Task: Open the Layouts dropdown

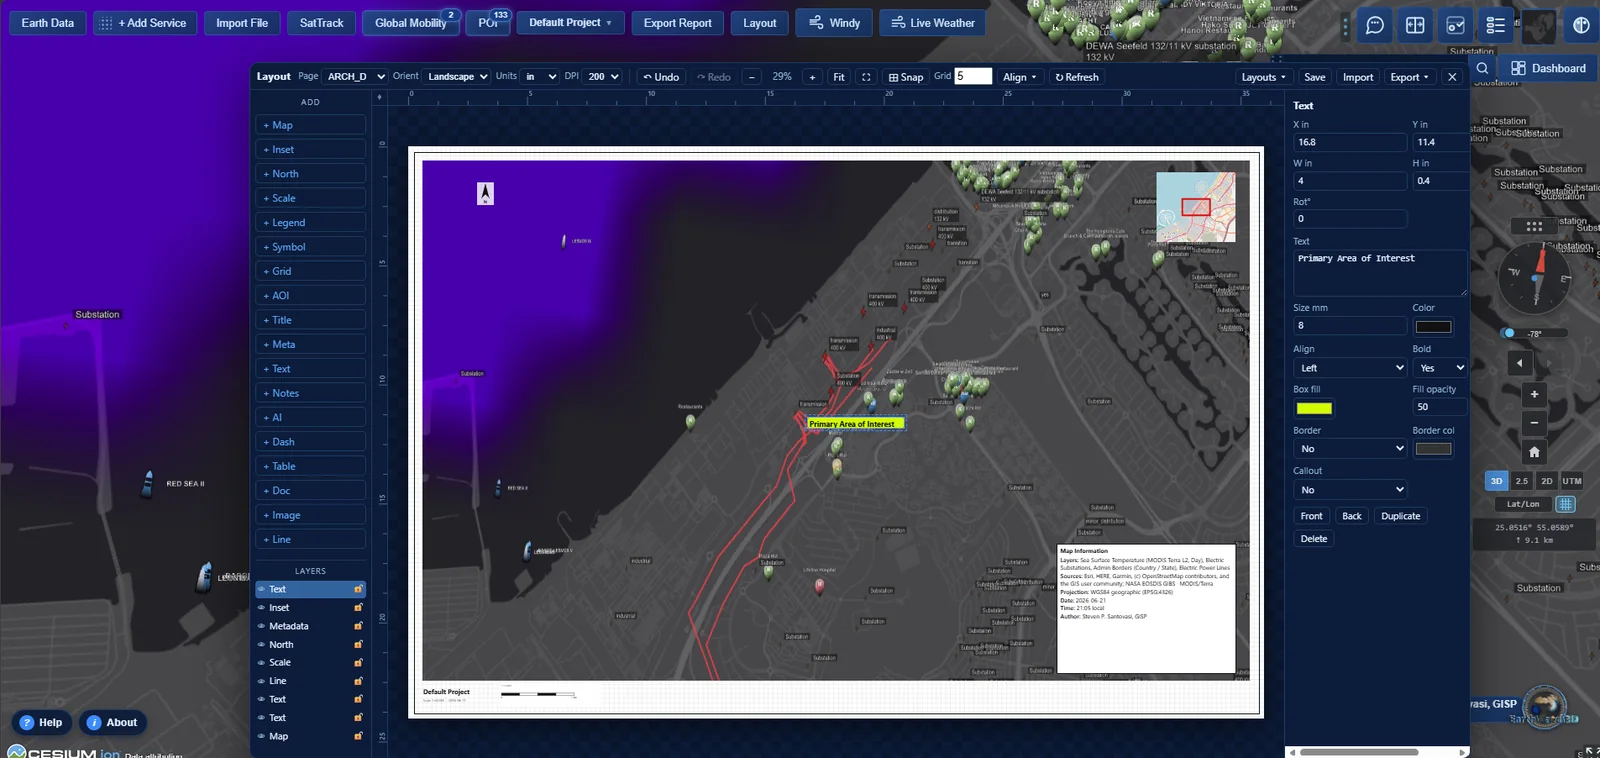Action: point(1263,77)
